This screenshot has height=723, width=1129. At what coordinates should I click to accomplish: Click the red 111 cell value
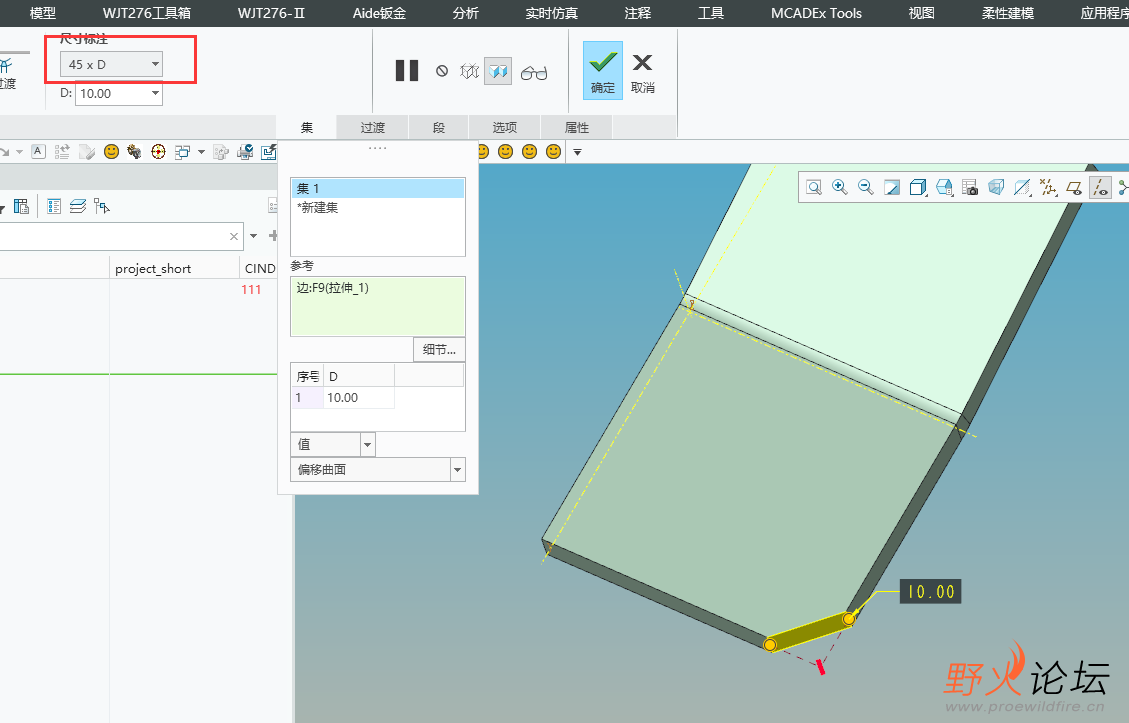(x=251, y=289)
